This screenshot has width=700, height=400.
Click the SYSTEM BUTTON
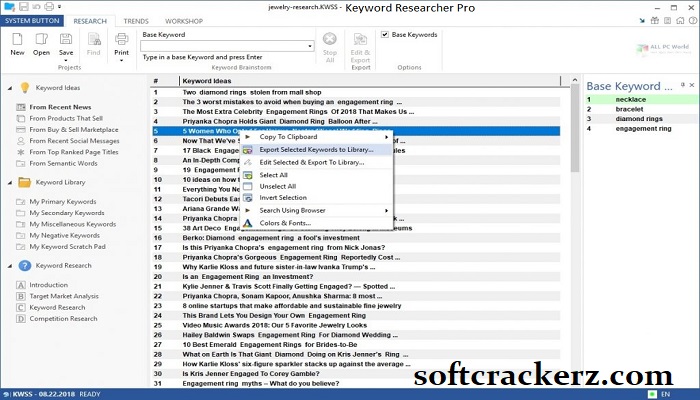tap(32, 21)
